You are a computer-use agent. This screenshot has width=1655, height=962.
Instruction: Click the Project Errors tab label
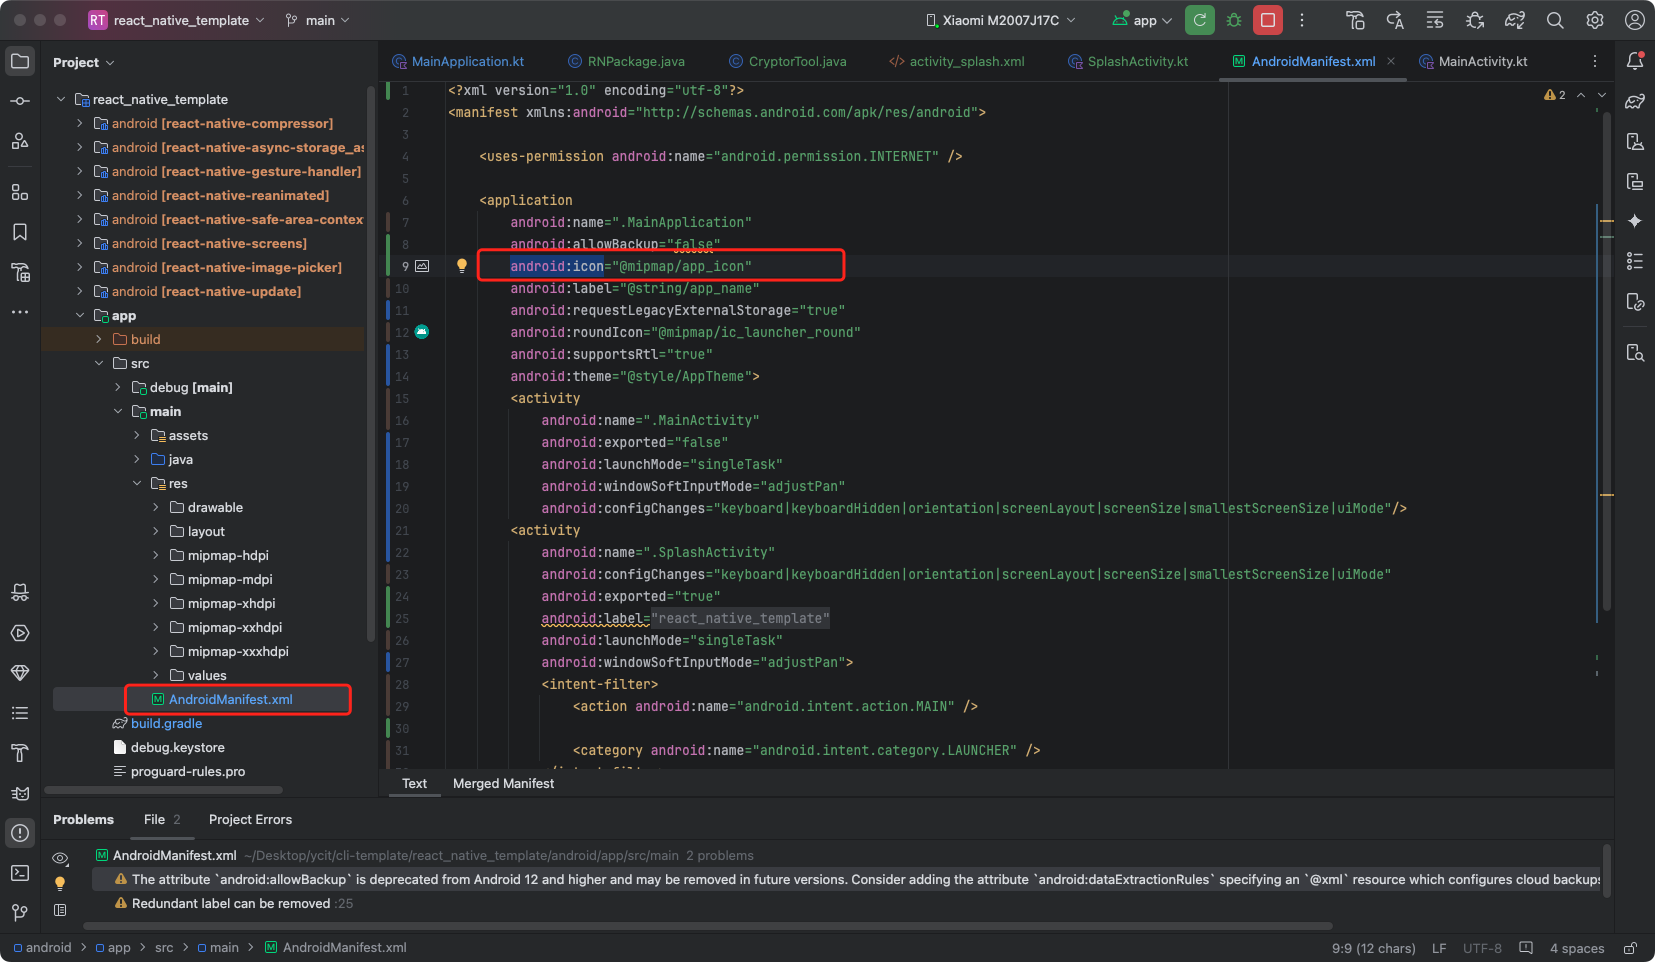click(x=250, y=820)
